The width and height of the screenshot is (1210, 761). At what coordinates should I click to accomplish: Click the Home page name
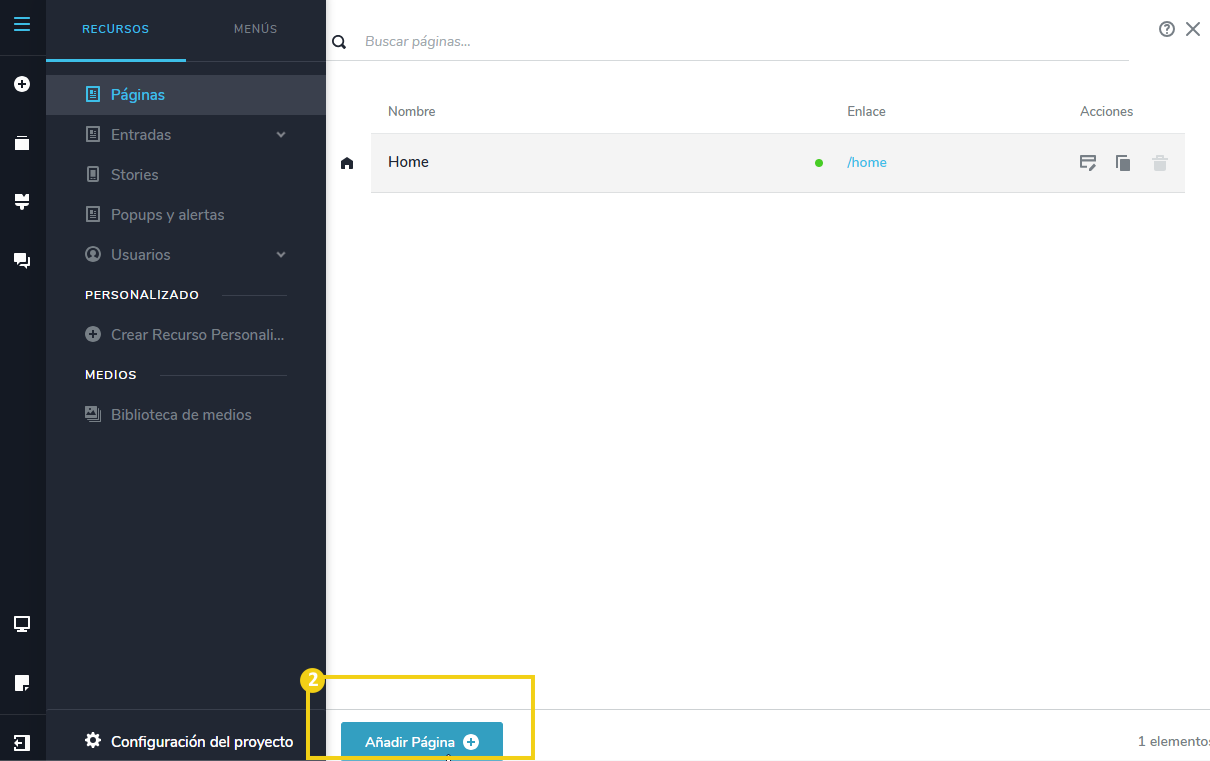pyautogui.click(x=408, y=162)
